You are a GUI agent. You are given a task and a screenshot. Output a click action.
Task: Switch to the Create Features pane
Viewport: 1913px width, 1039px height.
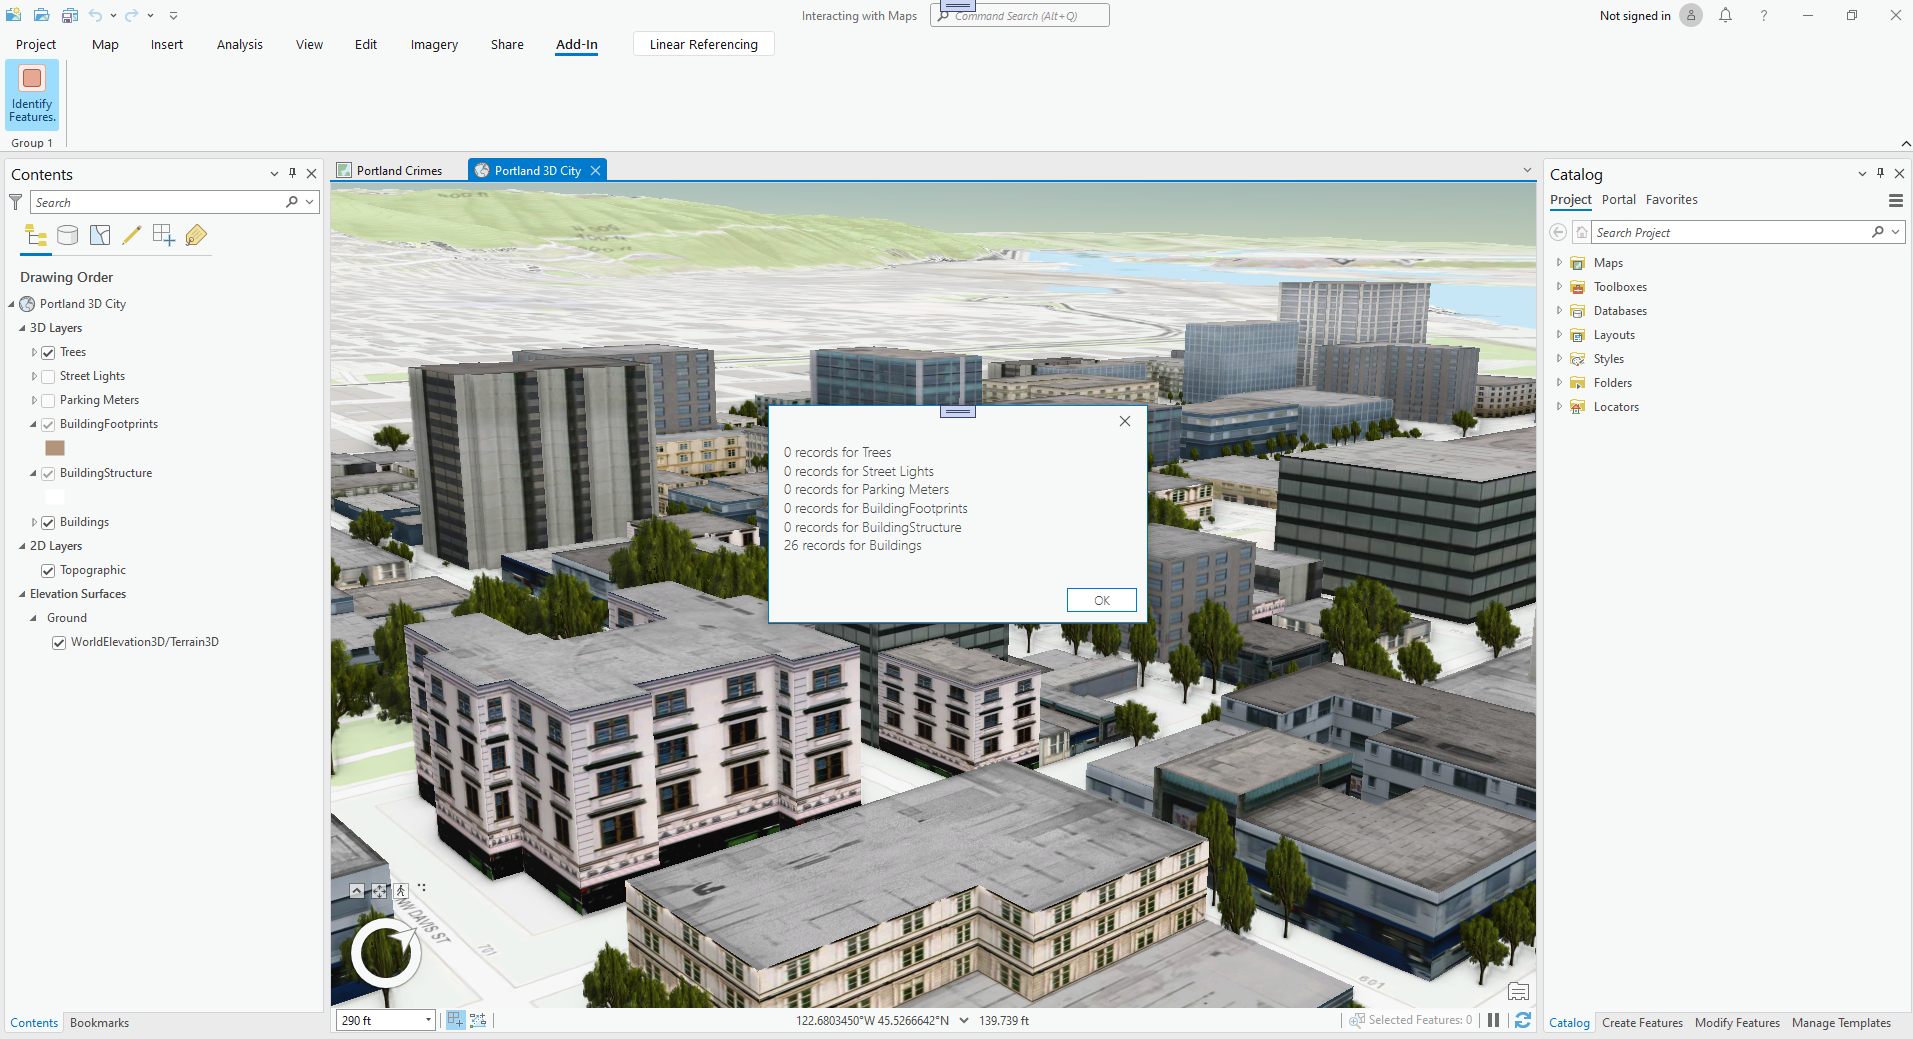pyautogui.click(x=1641, y=1022)
